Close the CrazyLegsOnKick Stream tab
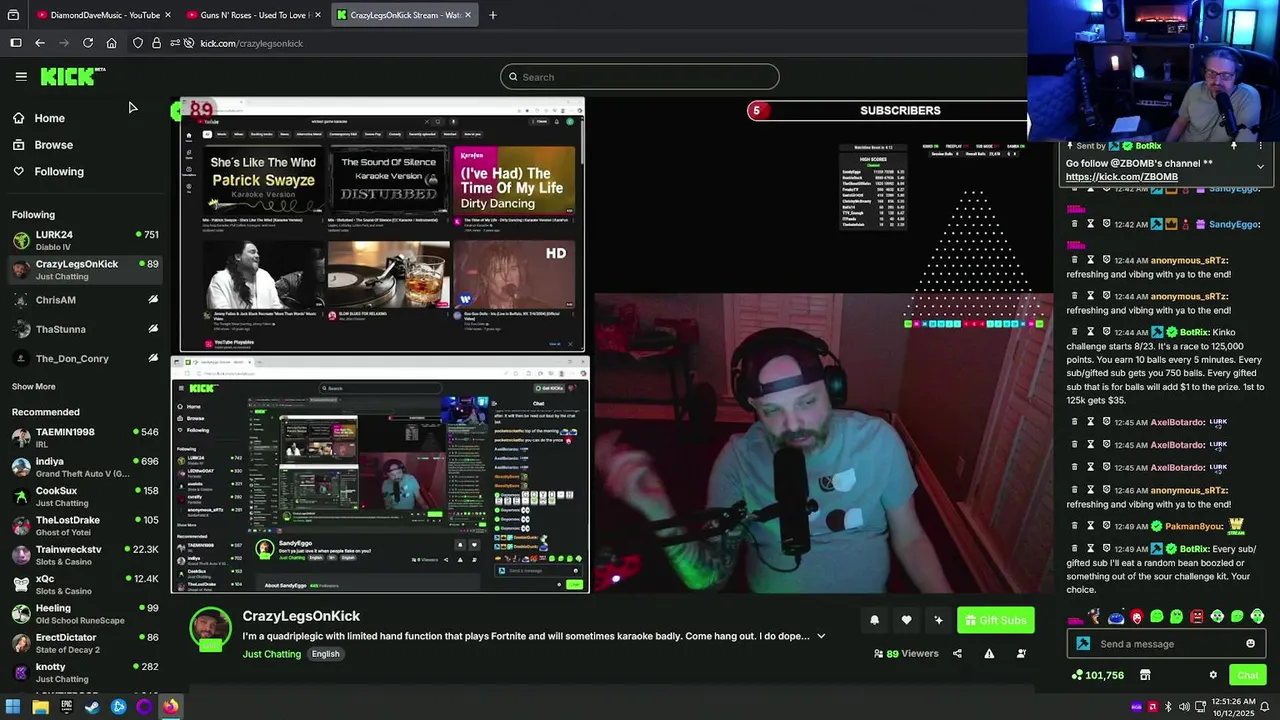This screenshot has height=720, width=1280. pyautogui.click(x=468, y=15)
